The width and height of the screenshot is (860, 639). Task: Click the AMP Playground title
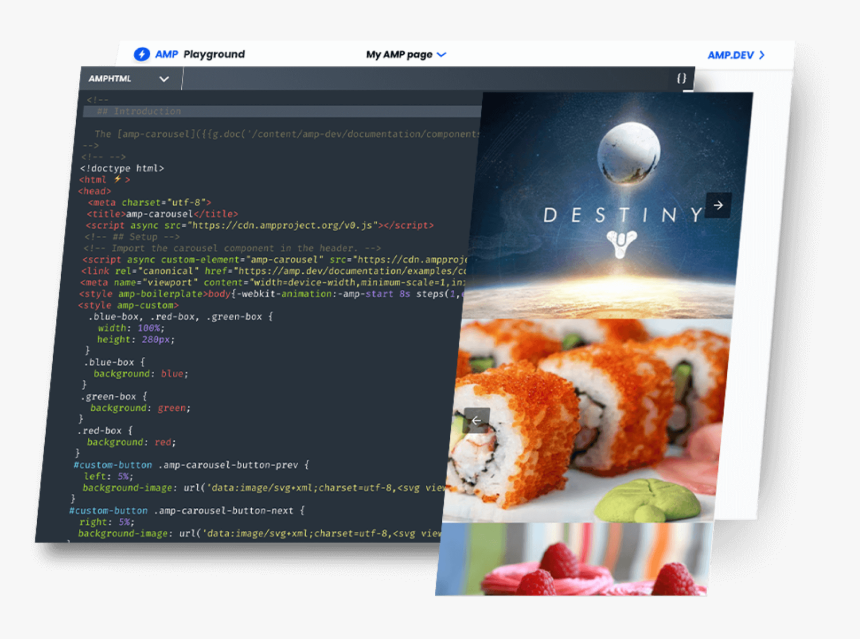pos(200,54)
